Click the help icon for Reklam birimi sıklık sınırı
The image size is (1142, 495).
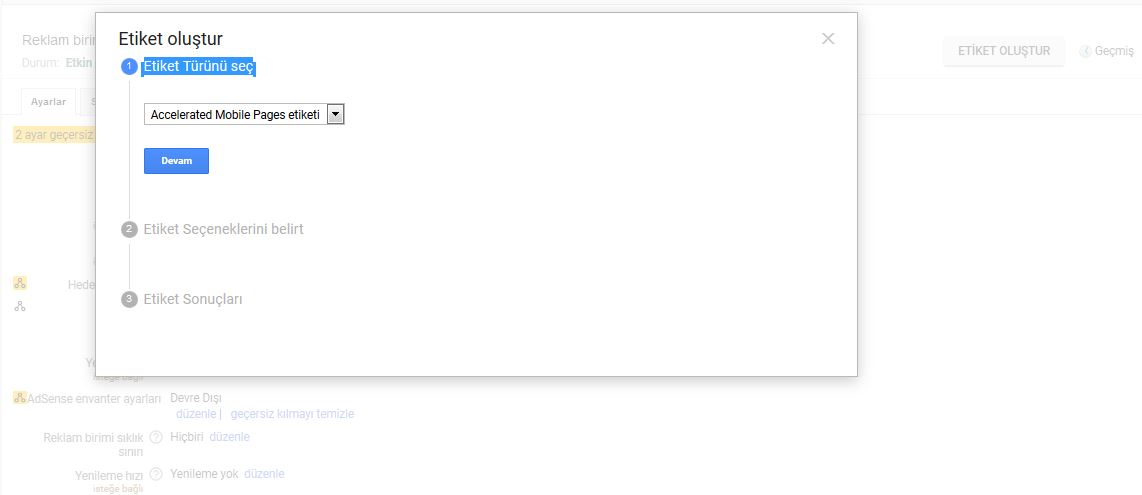[x=156, y=437]
